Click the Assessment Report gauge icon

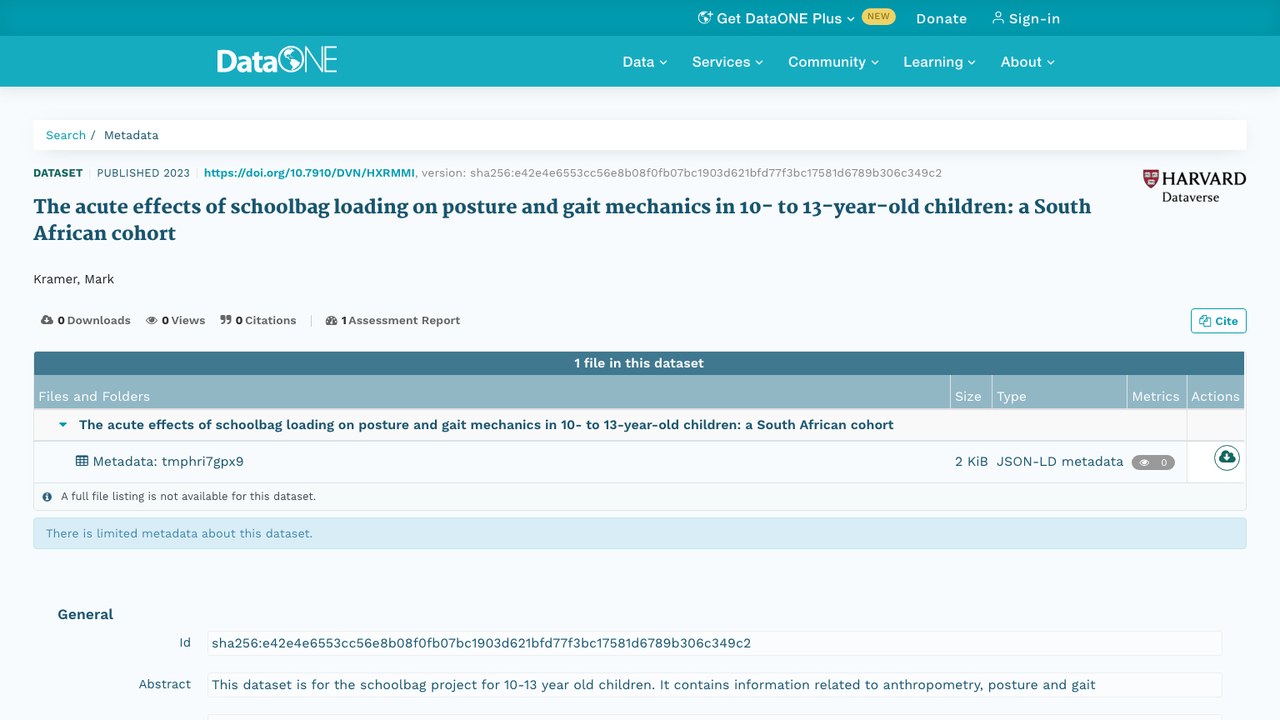(x=332, y=321)
